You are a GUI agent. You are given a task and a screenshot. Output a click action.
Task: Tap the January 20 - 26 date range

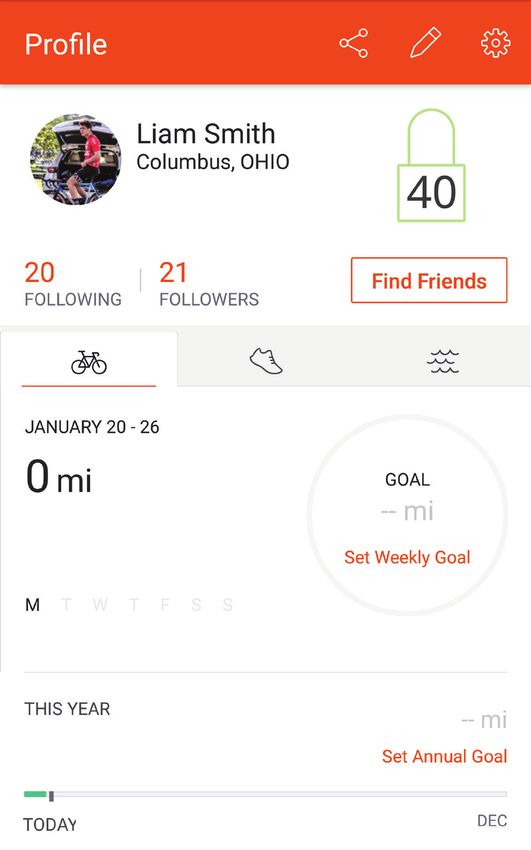point(92,427)
